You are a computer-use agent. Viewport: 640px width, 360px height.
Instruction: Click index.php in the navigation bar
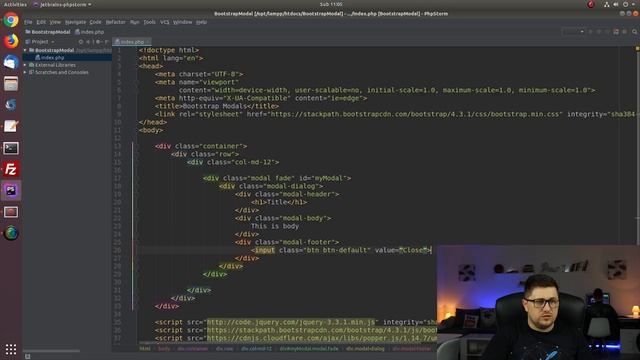(89, 32)
